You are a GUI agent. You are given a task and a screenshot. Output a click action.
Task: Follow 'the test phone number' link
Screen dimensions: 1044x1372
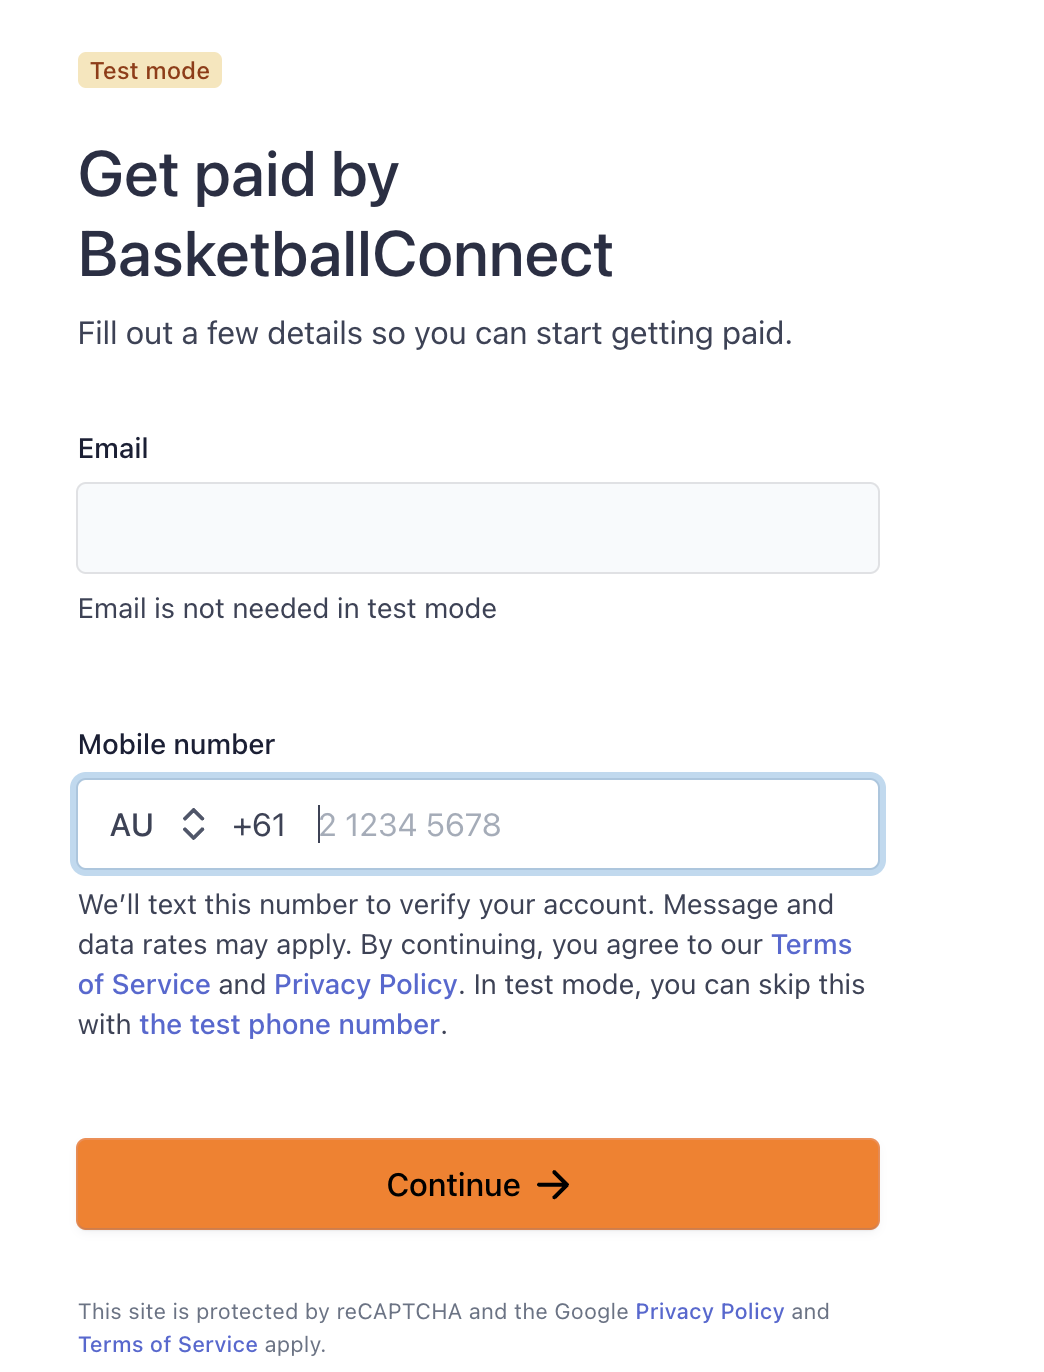tap(289, 1025)
